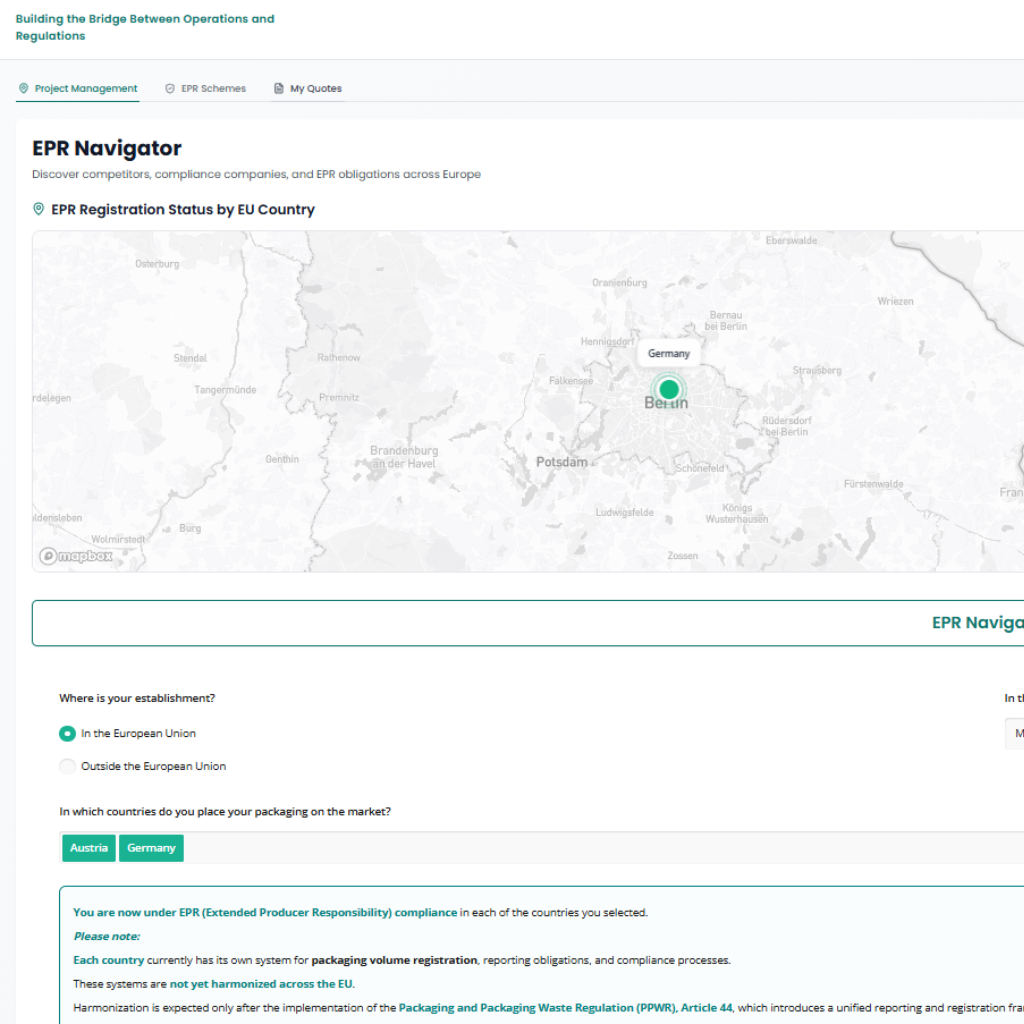Click the EPR Schemes shield icon
The image size is (1024, 1024).
pyautogui.click(x=170, y=88)
